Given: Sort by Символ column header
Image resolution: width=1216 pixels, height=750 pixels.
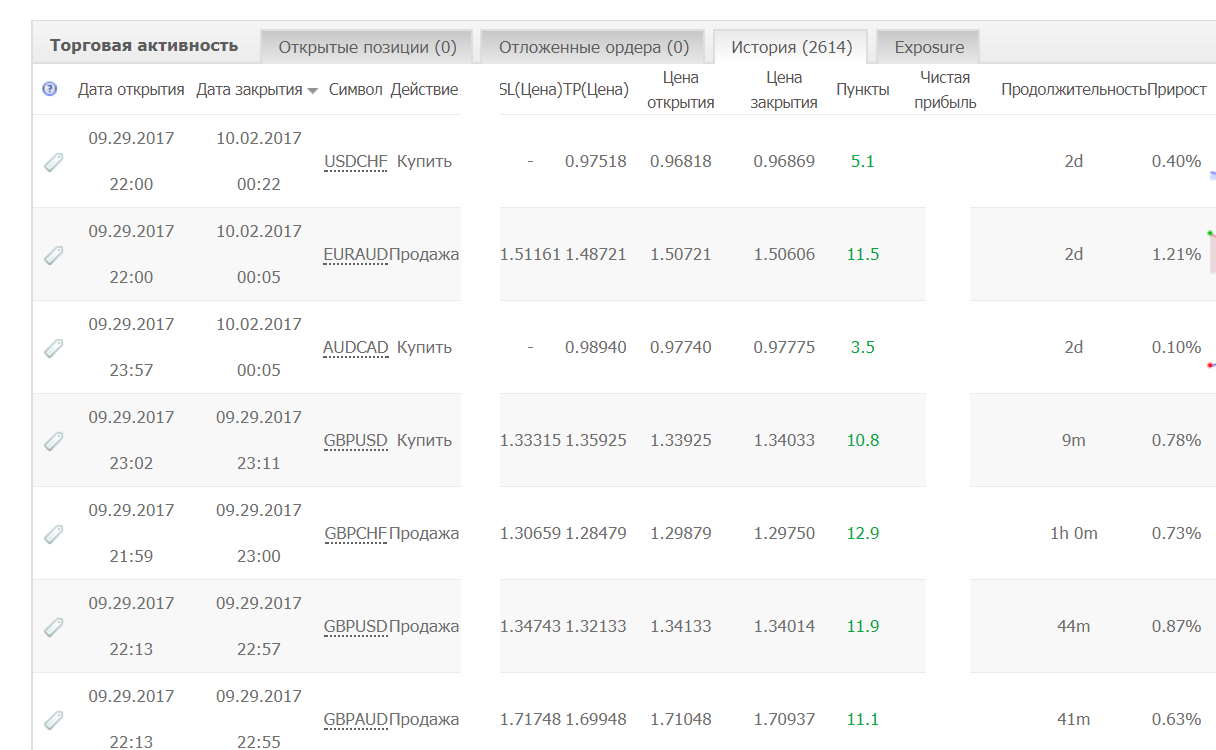Looking at the screenshot, I should 355,89.
